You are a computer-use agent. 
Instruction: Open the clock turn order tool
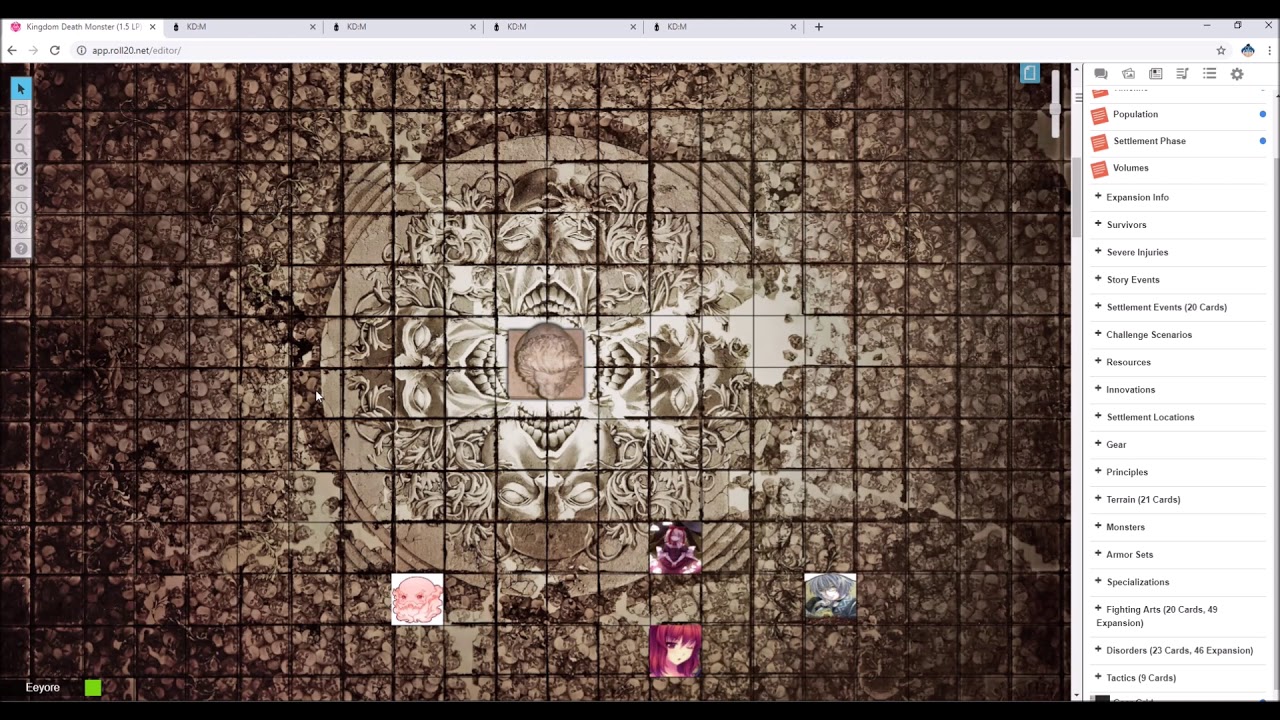pos(21,208)
